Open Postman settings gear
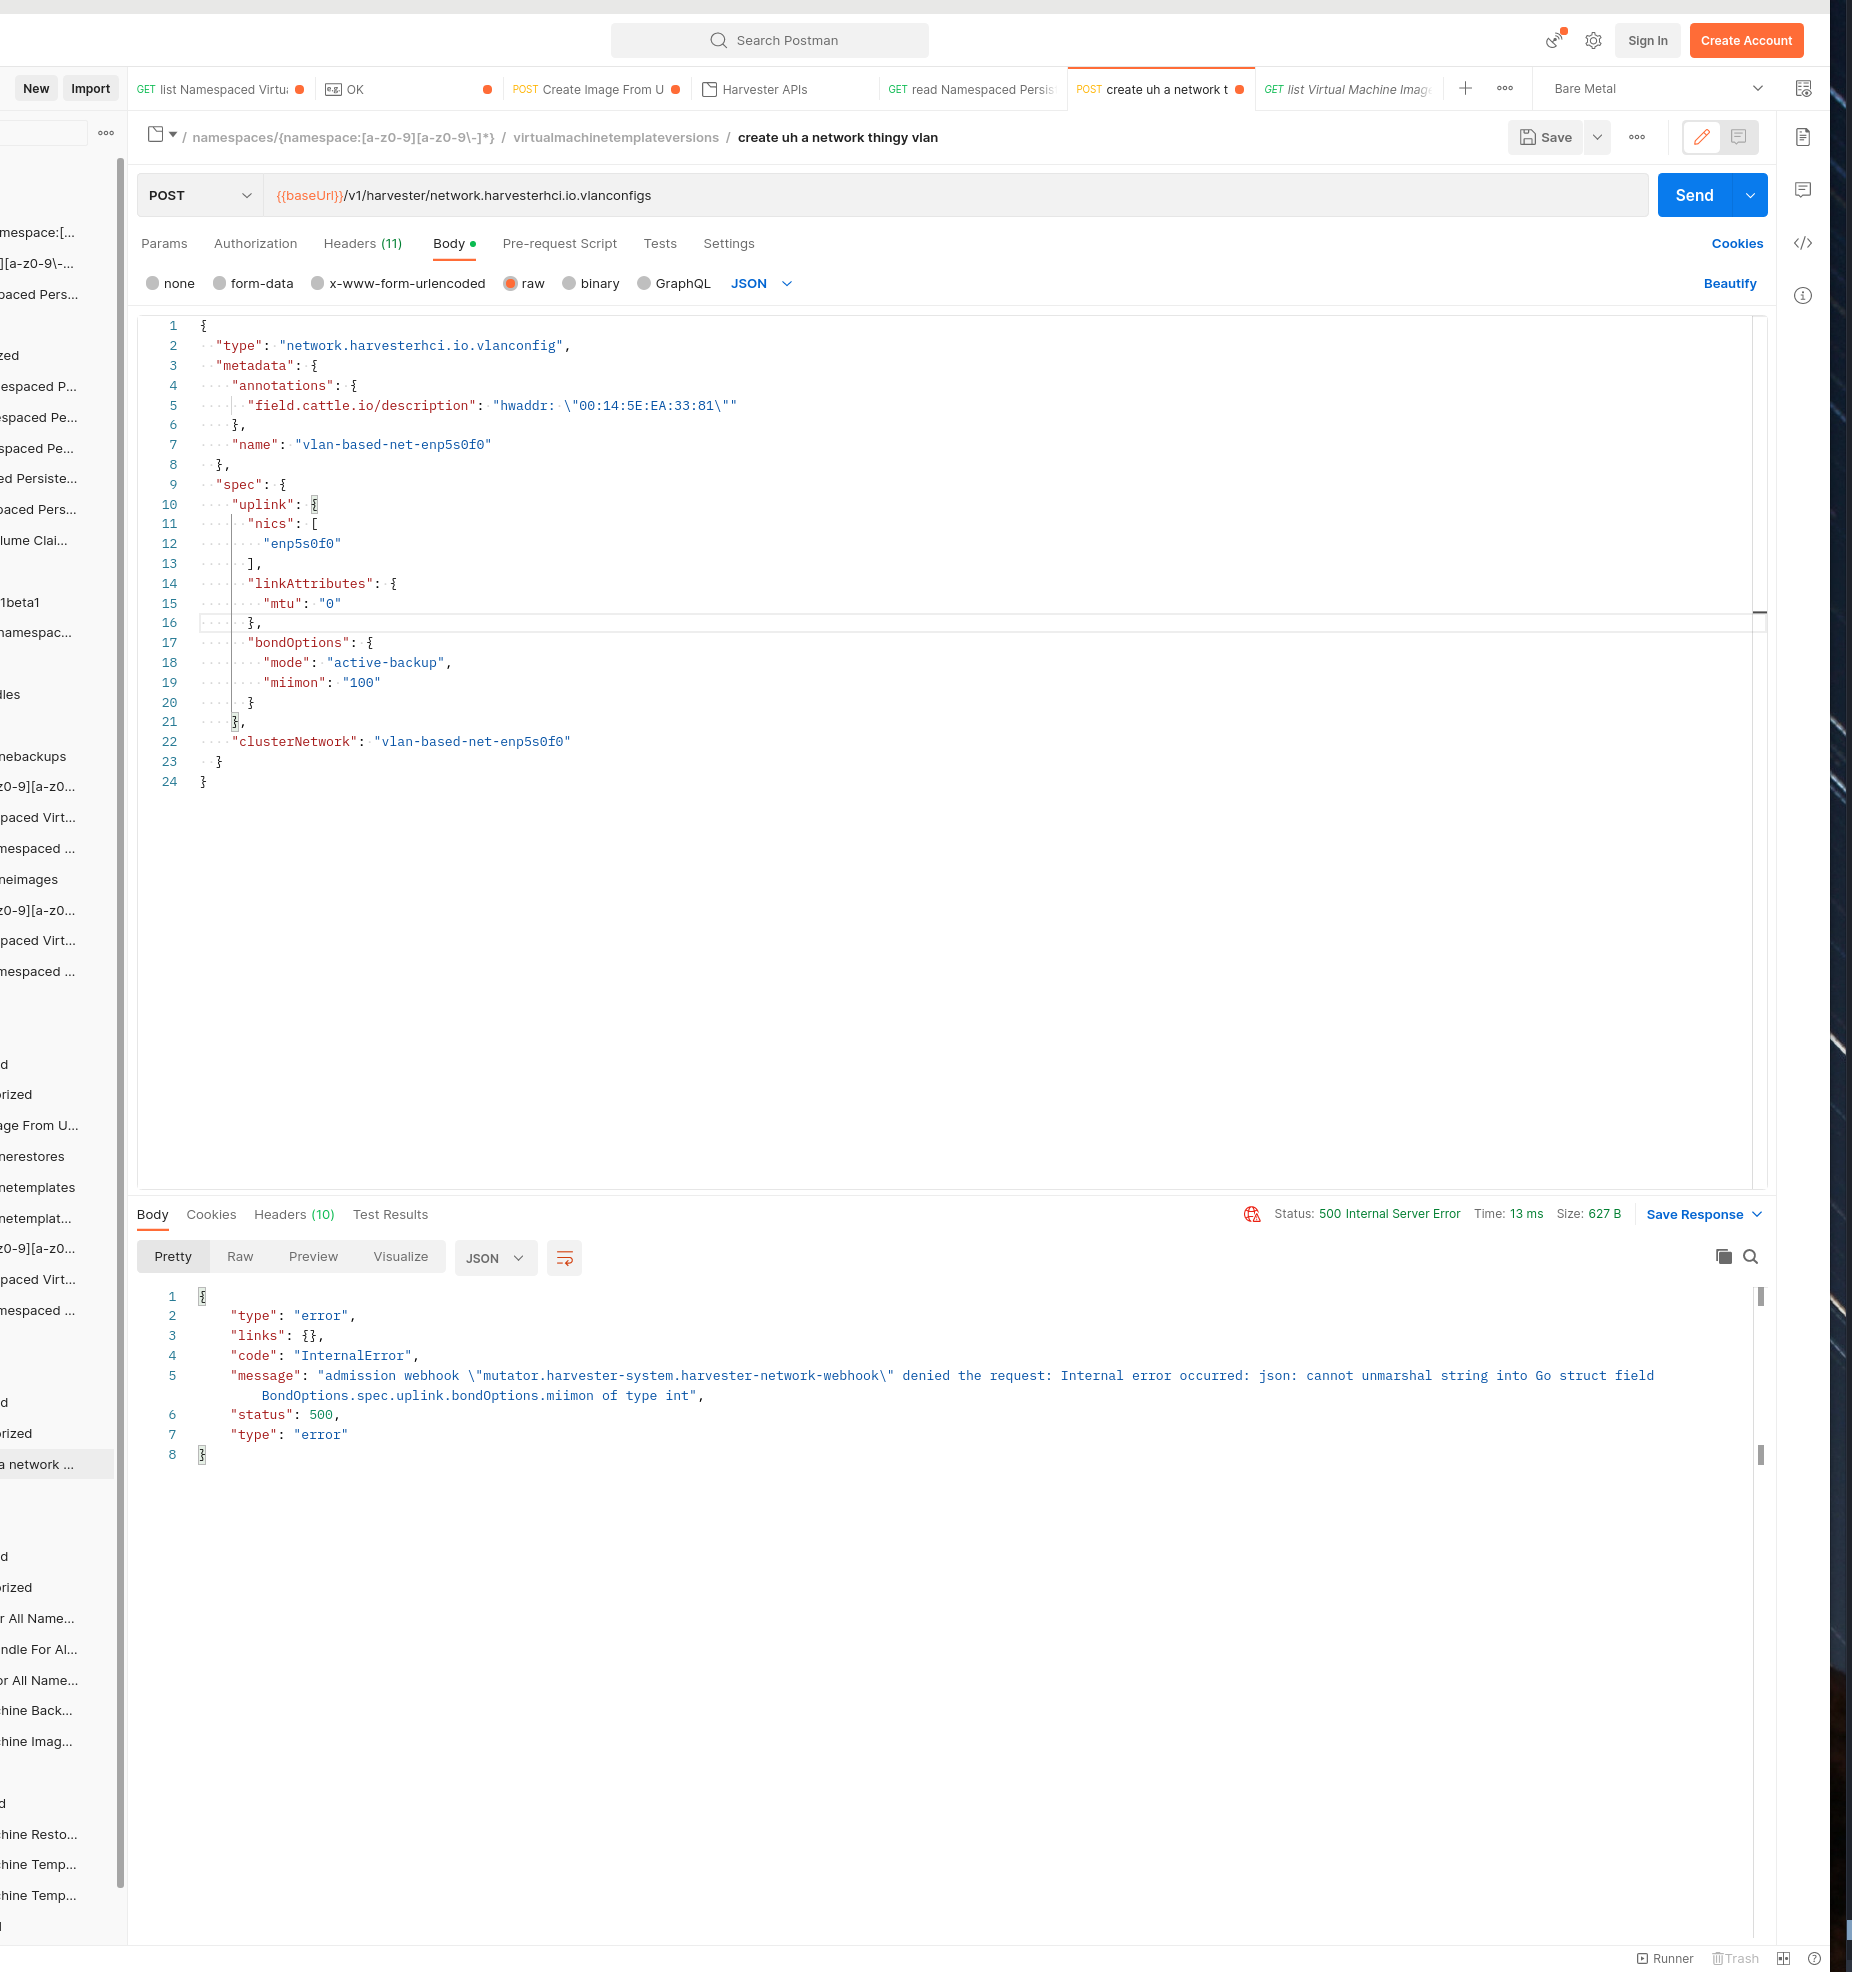 (x=1593, y=40)
